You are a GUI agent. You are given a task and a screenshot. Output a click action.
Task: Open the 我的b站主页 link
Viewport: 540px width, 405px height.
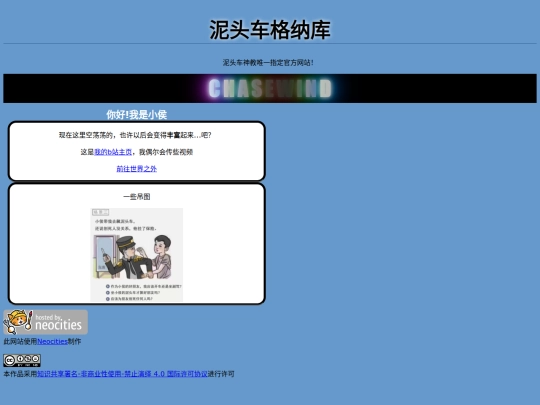coord(113,152)
